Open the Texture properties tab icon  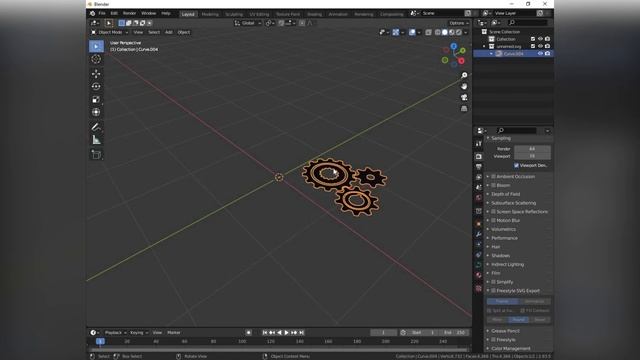479,288
